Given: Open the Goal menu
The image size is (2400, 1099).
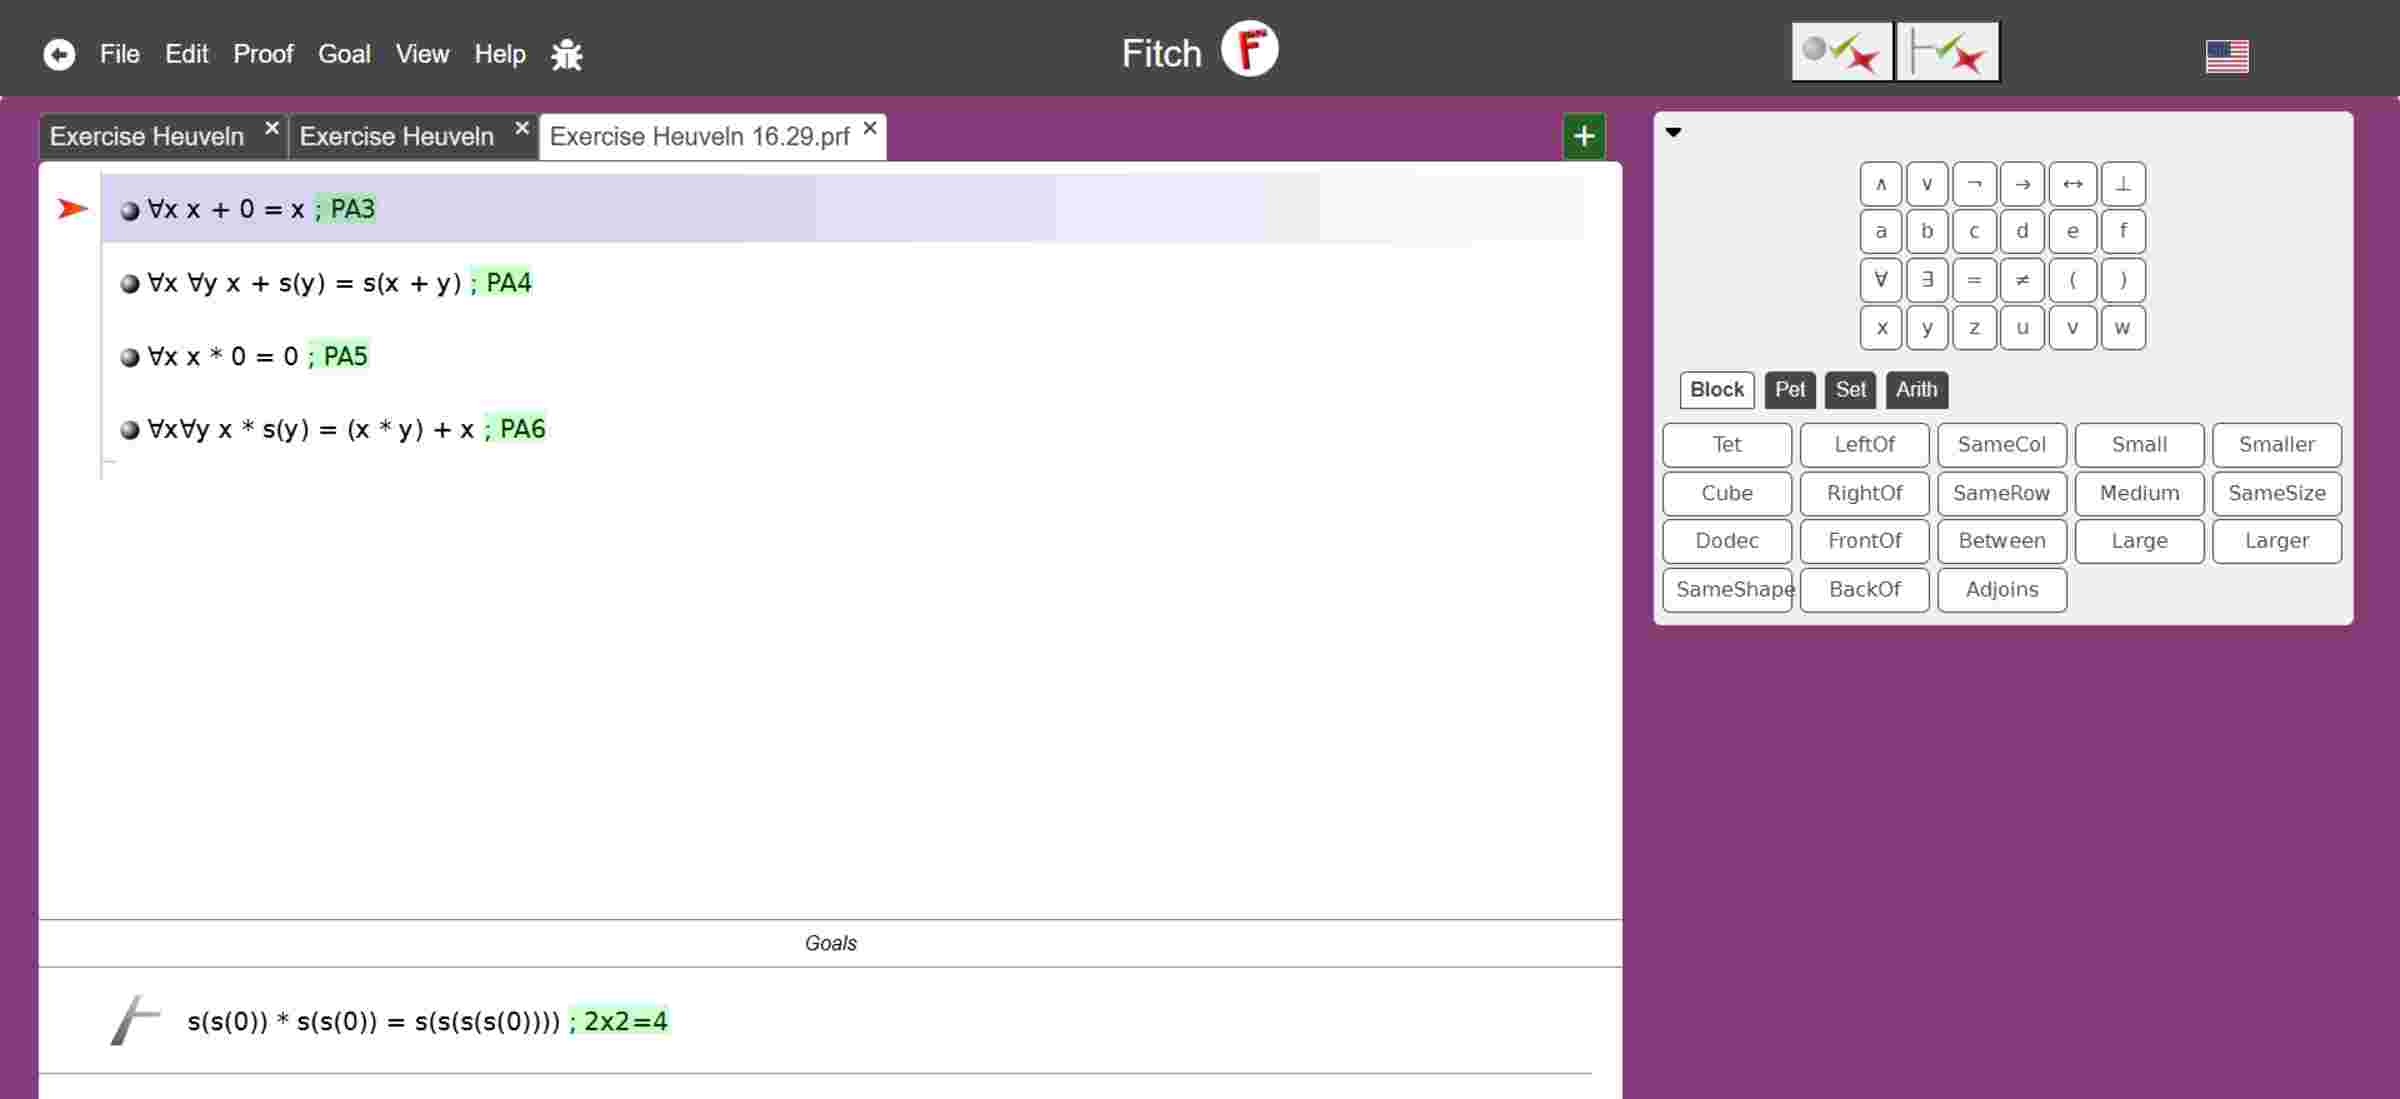Looking at the screenshot, I should (x=344, y=54).
